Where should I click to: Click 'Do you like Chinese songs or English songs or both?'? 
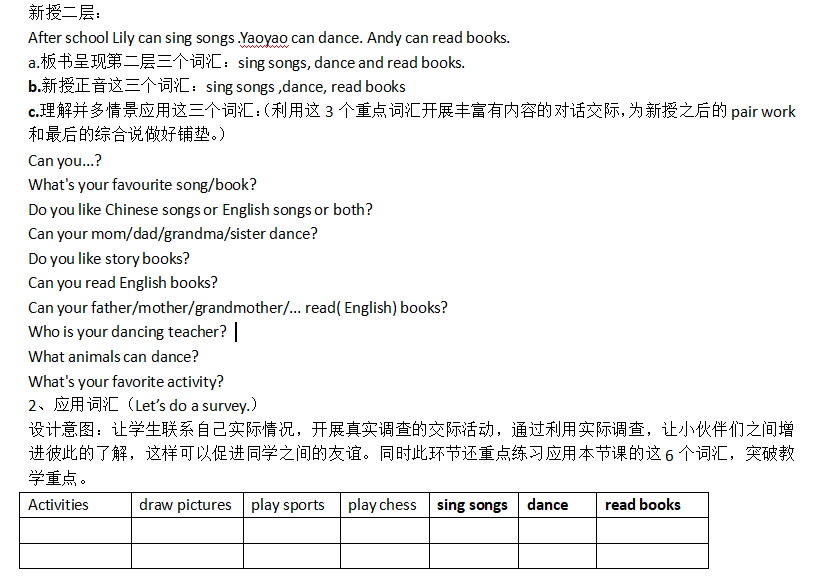point(201,209)
